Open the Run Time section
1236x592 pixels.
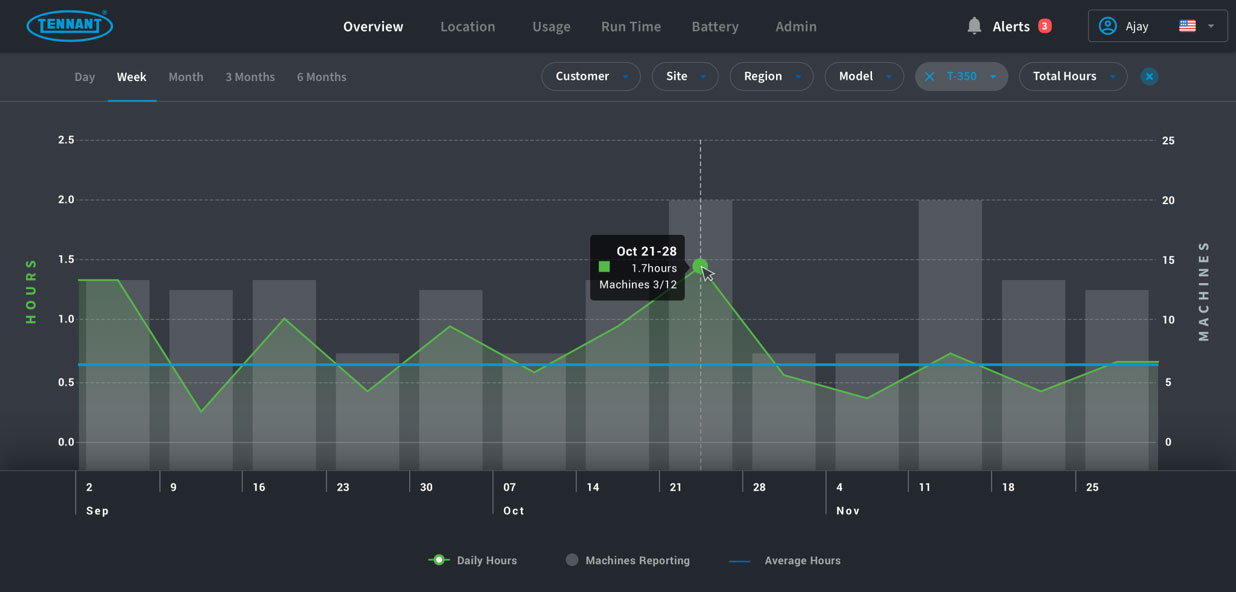(631, 27)
